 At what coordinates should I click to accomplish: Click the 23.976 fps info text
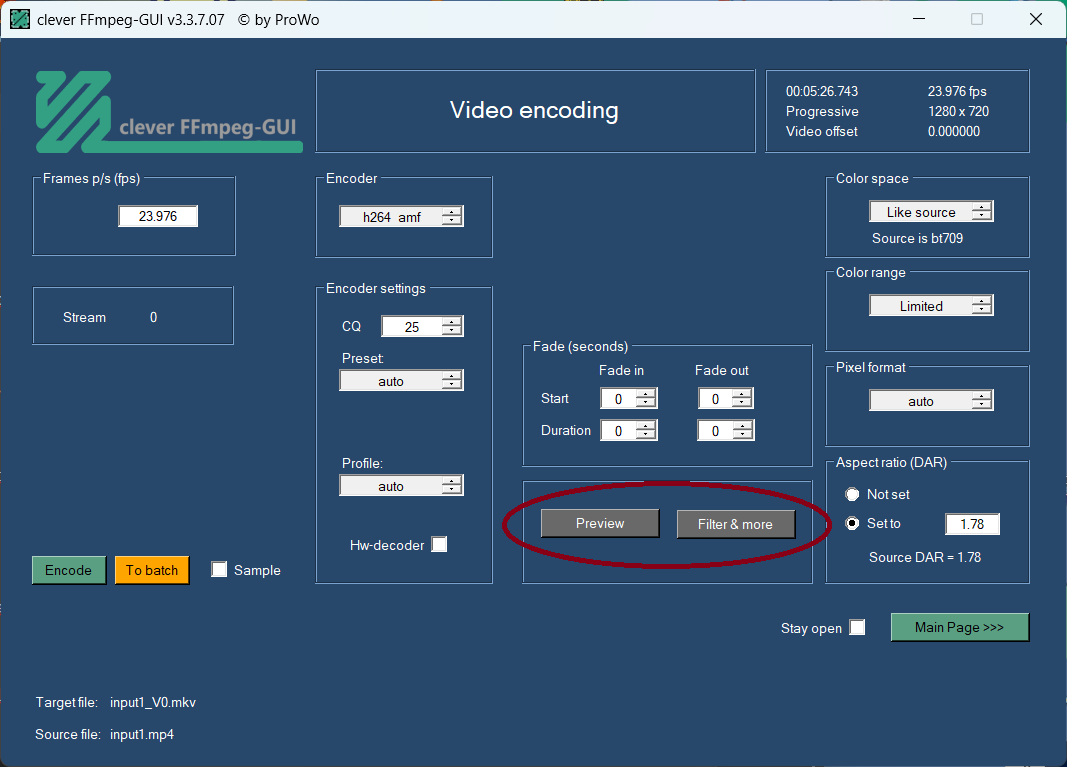957,91
